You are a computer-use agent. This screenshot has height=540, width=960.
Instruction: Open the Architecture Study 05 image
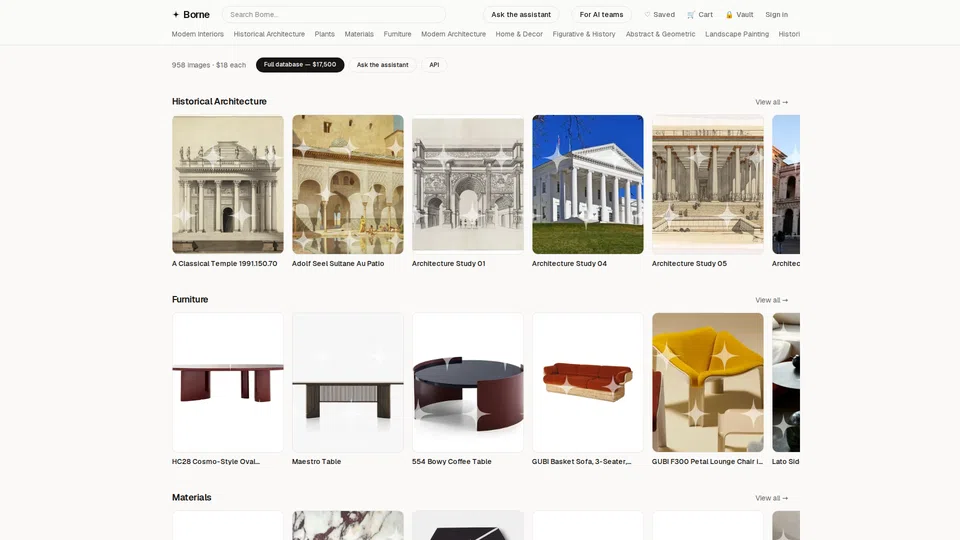pyautogui.click(x=708, y=184)
